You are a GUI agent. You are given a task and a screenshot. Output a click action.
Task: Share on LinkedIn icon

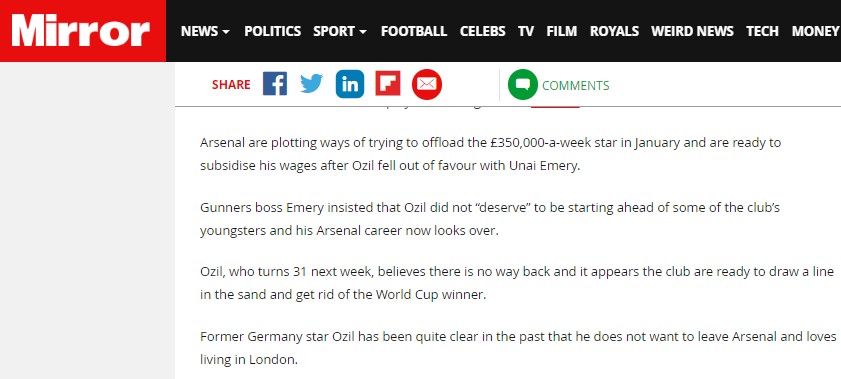point(350,84)
